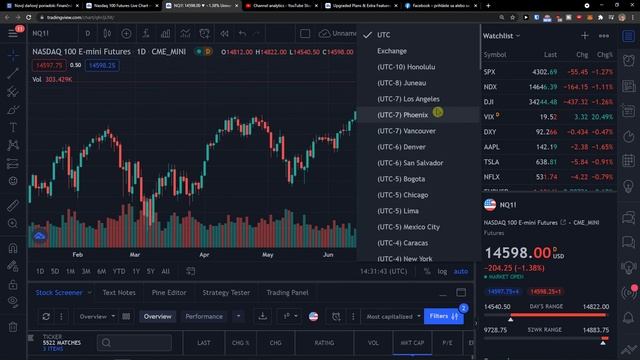The image size is (640, 360).
Task: Open the D interval dropdown
Action: tap(88, 33)
